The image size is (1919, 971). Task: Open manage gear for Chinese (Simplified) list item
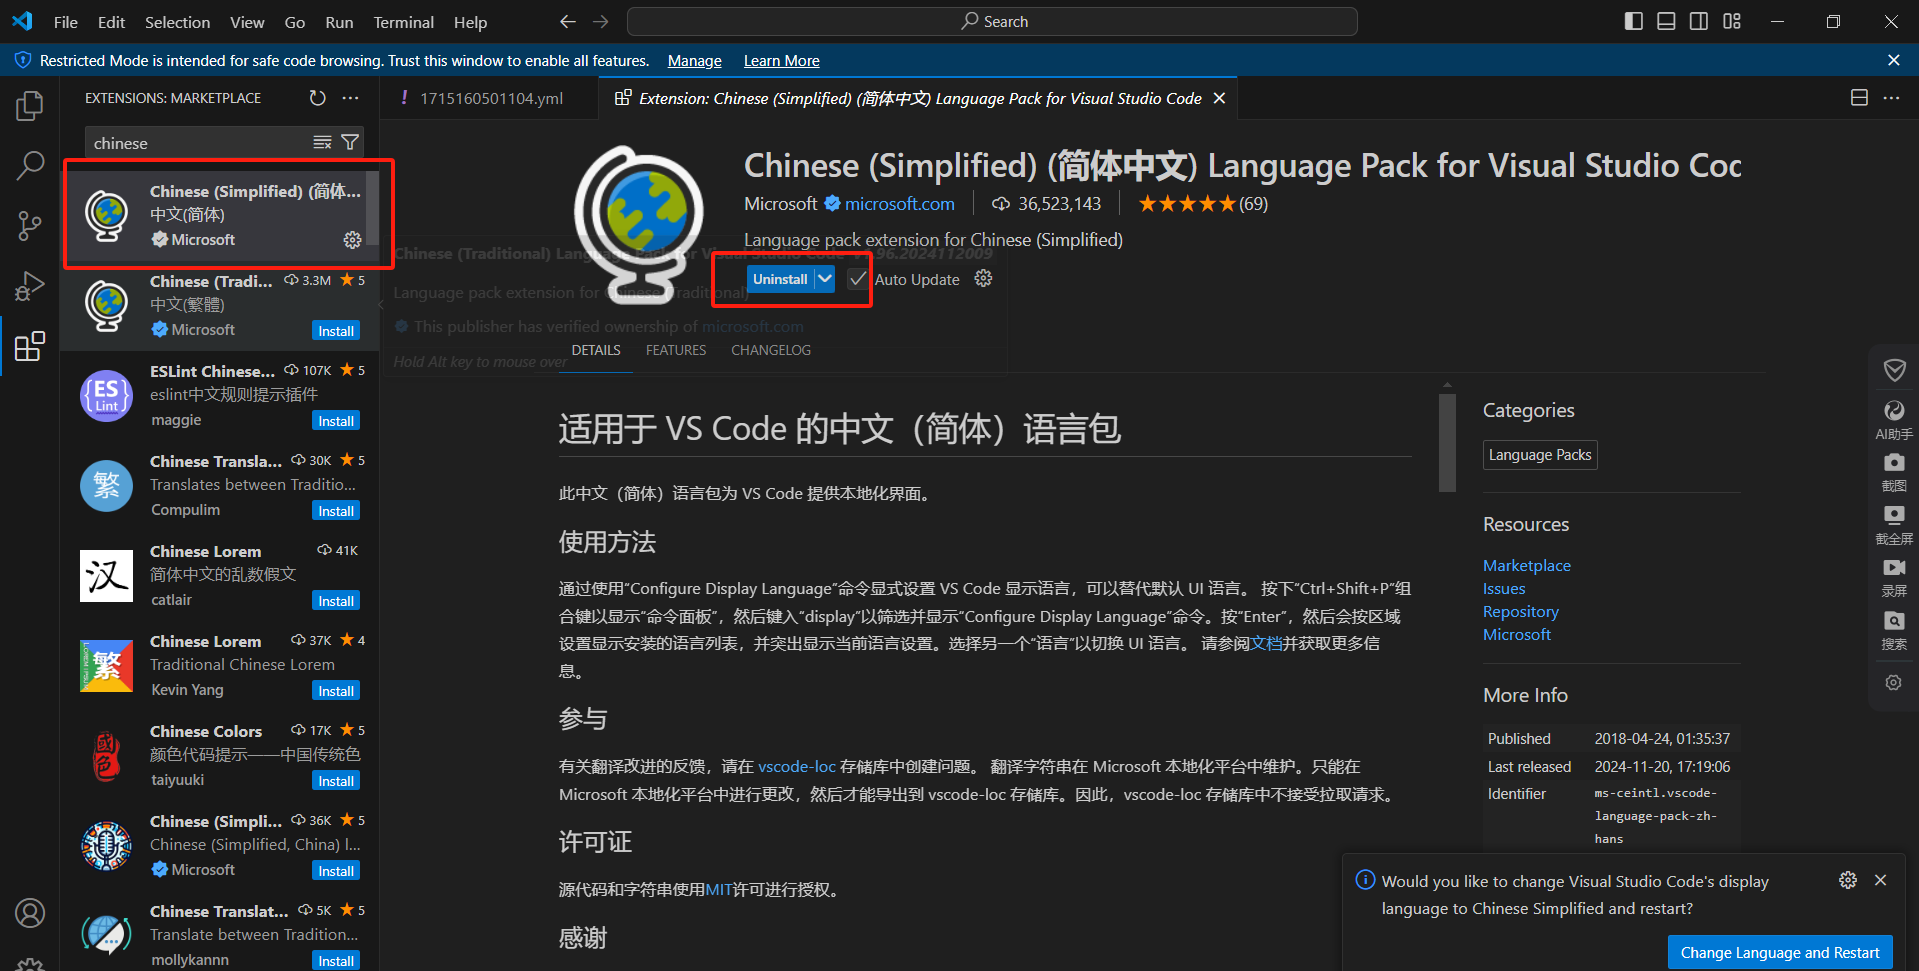[352, 240]
